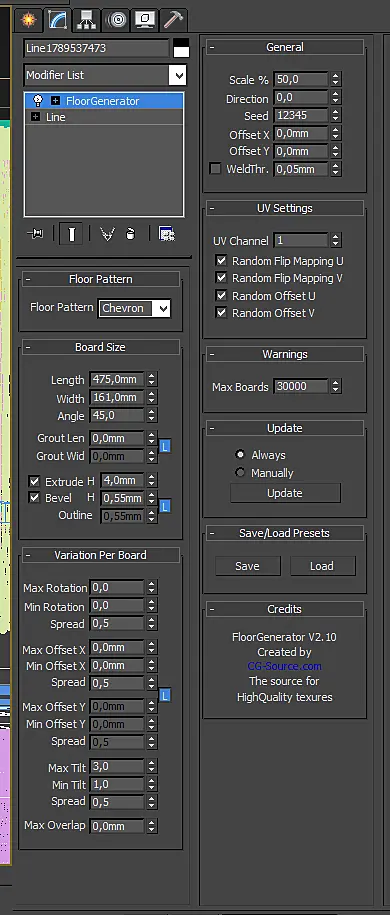Click the Extrude H spinner

click(x=152, y=480)
